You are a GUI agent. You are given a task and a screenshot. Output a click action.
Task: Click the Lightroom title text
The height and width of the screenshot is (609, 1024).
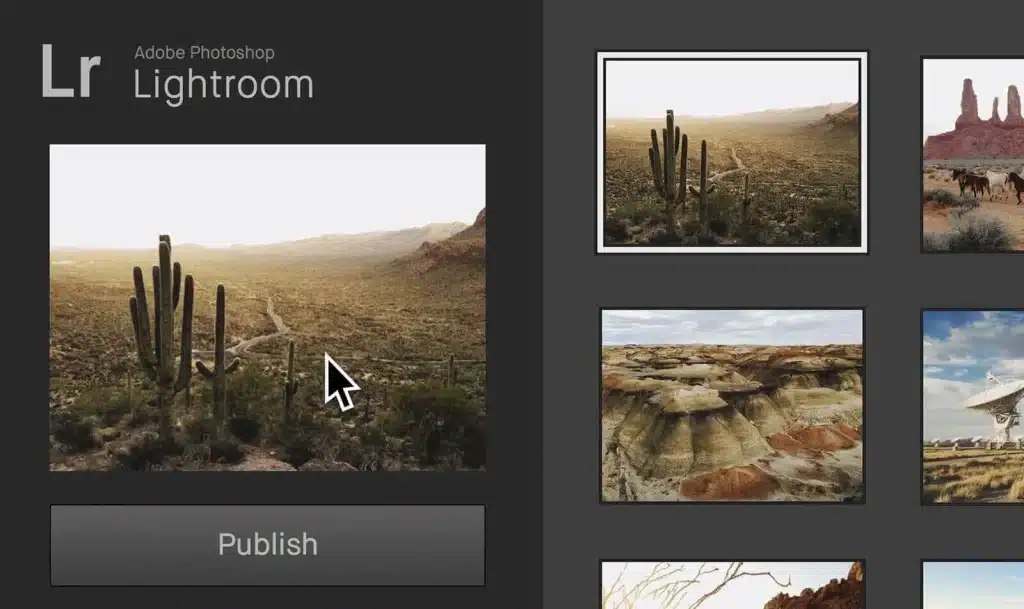[x=223, y=85]
